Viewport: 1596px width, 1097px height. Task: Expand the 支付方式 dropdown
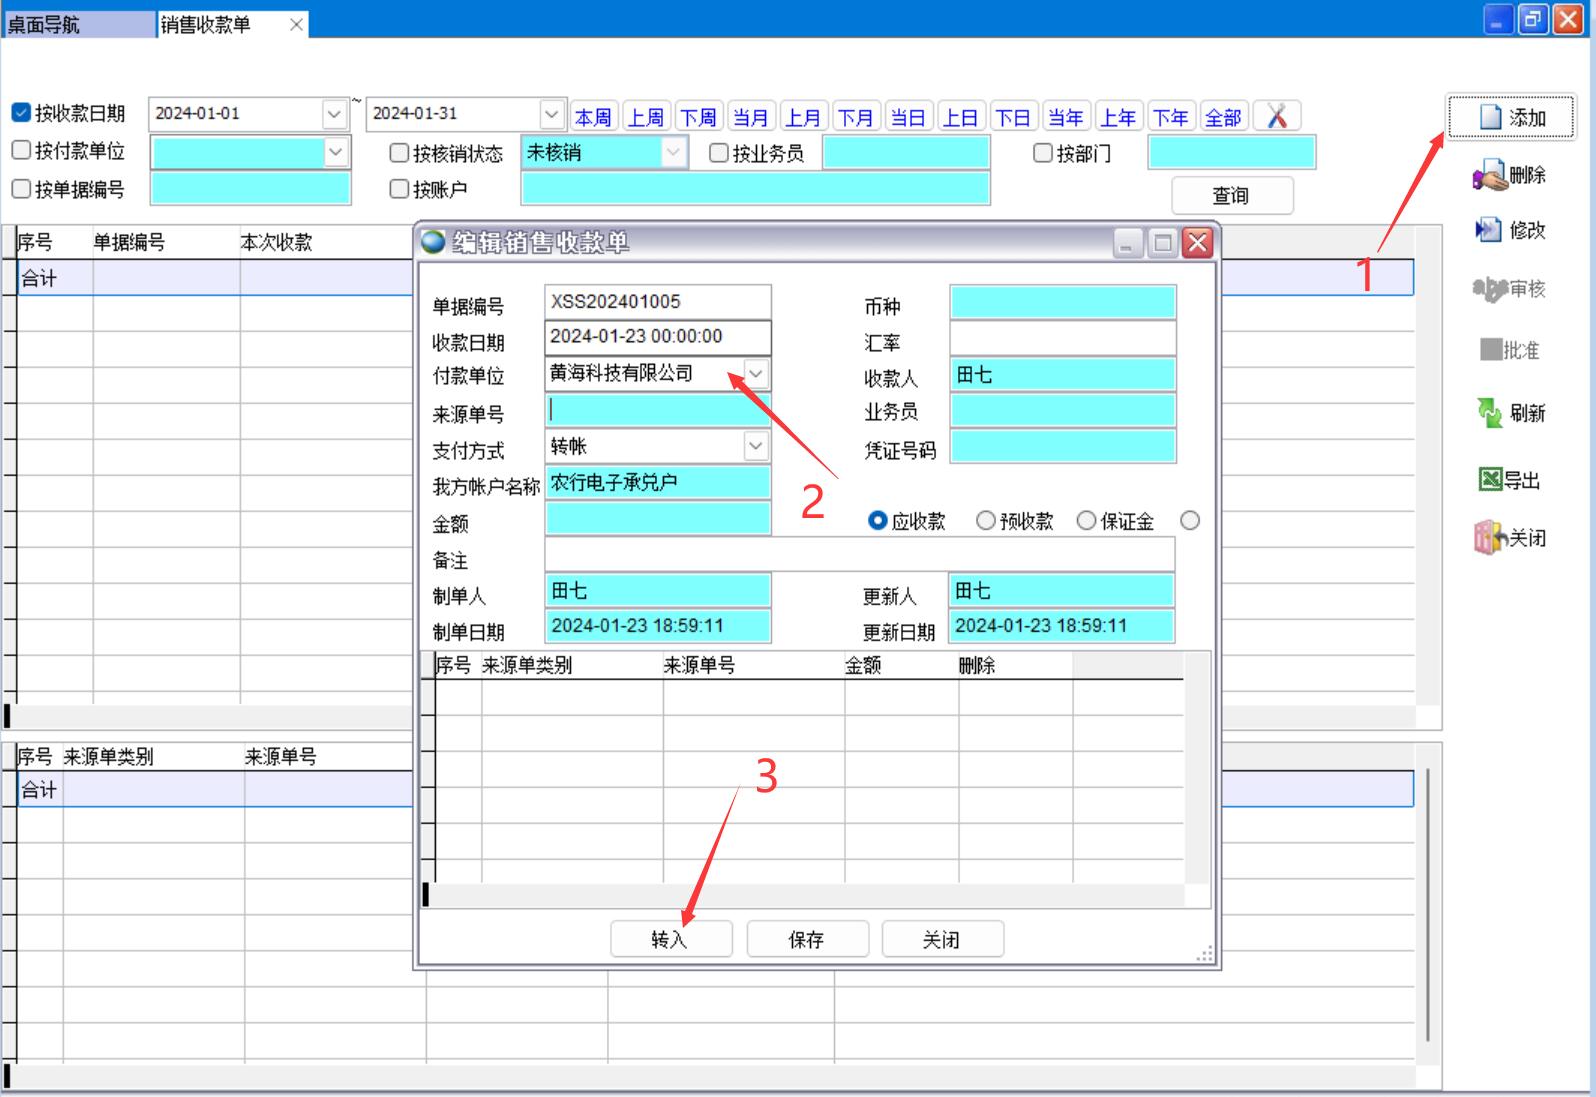[x=756, y=446]
